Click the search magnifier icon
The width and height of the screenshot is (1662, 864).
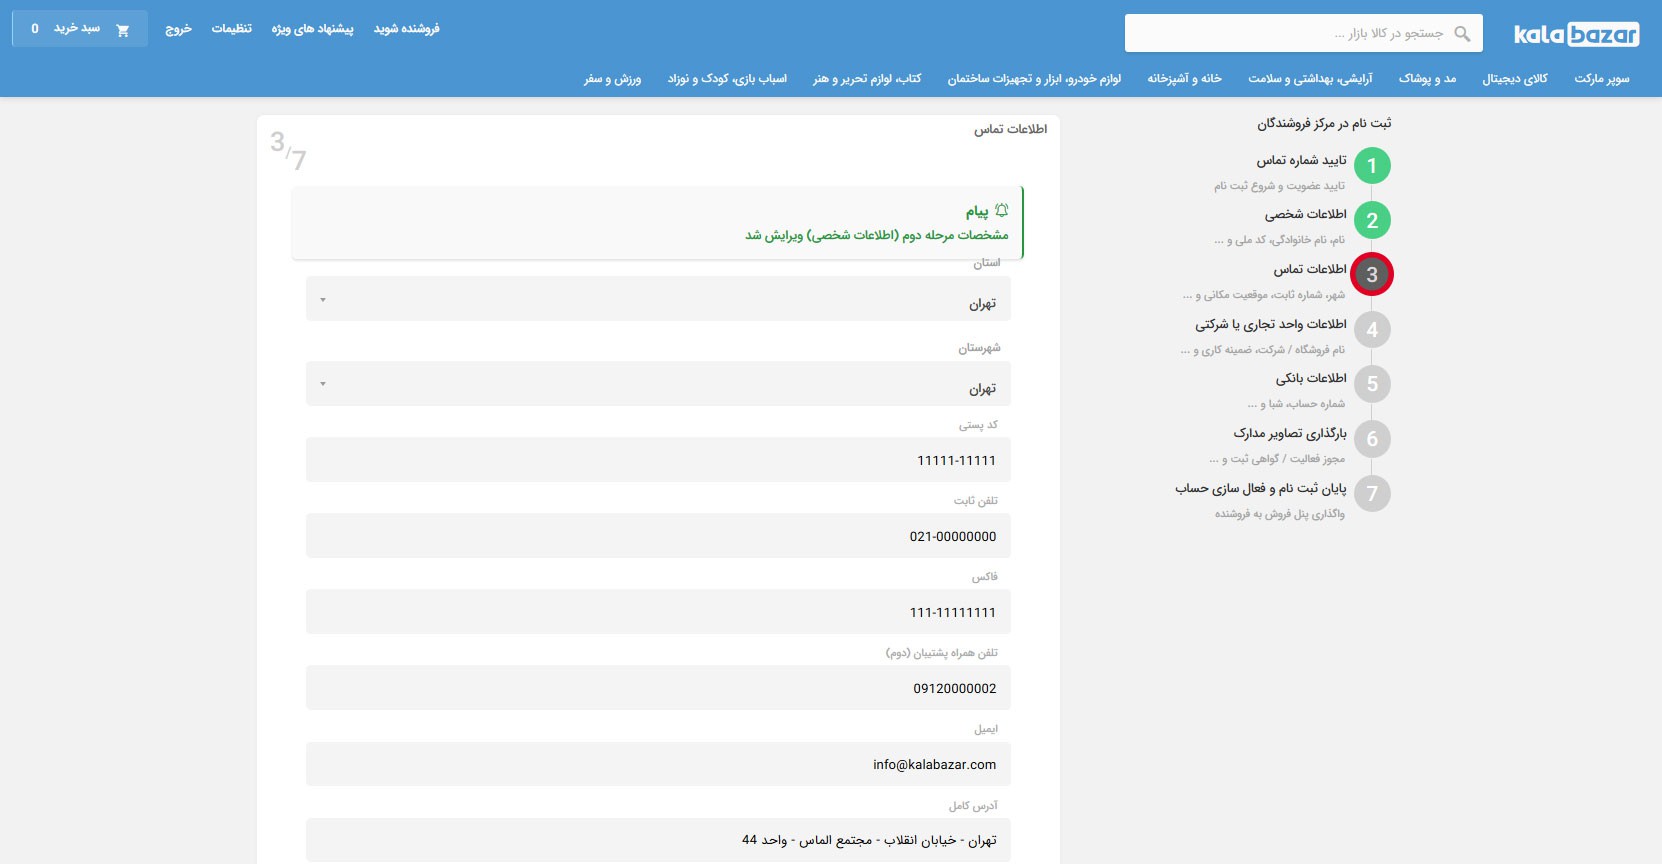click(1462, 34)
